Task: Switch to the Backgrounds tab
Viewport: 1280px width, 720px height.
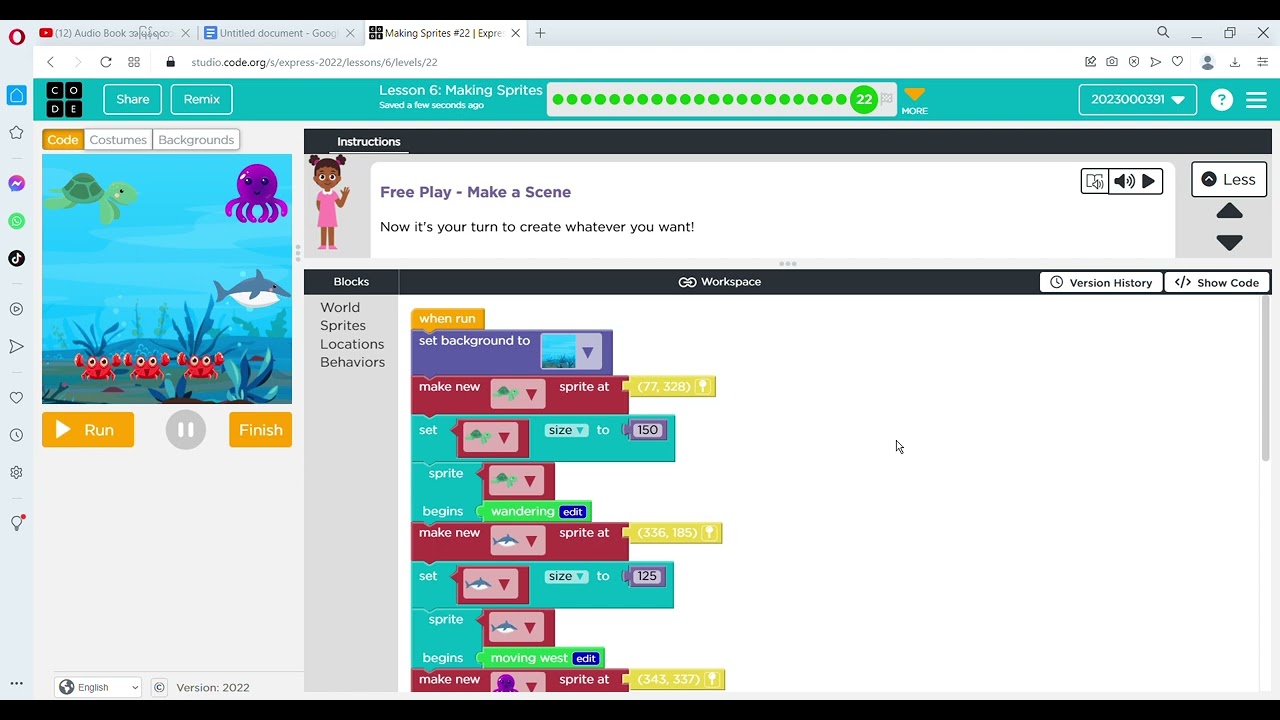Action: coord(196,140)
